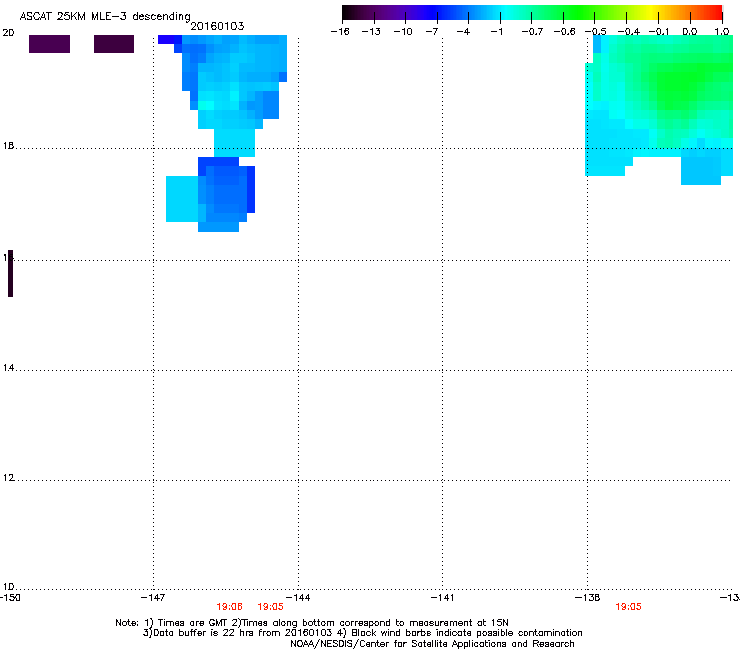740x650 pixels.
Task: Click the 'ASCAT 25KM MLE-3 descending' title text
Action: pyautogui.click(x=105, y=16)
